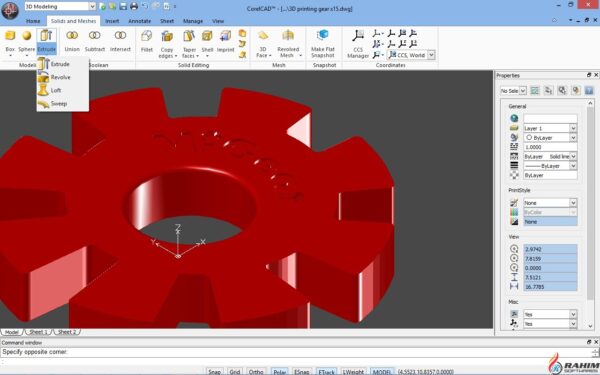Screen dimensions: 600x375
Task: Open the ByLayer Solid line style dropdown
Action: (x=573, y=157)
